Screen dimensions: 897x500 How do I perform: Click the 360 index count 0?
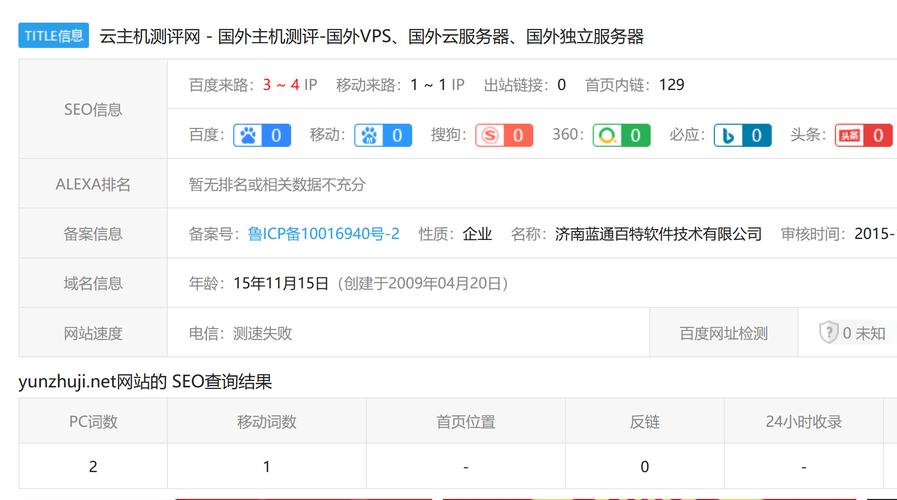tap(636, 136)
